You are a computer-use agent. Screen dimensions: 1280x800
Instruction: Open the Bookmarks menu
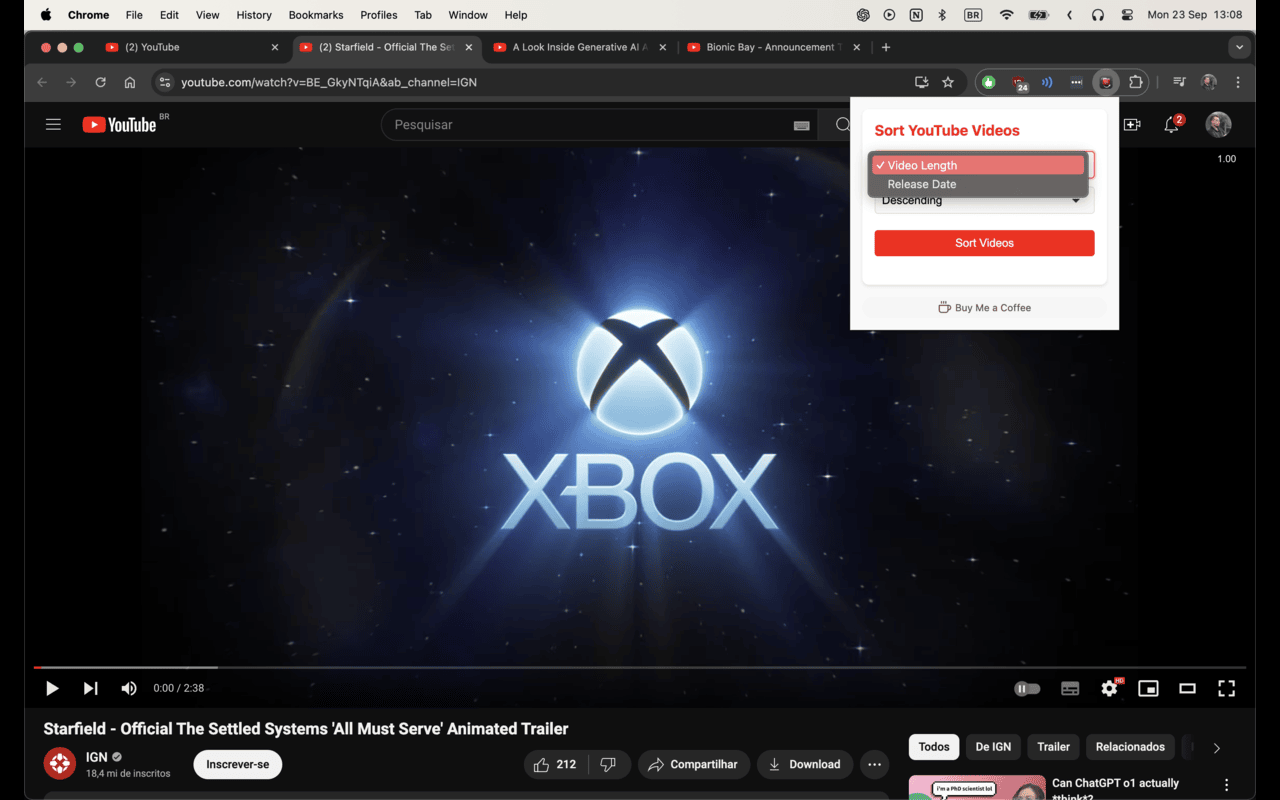point(316,15)
